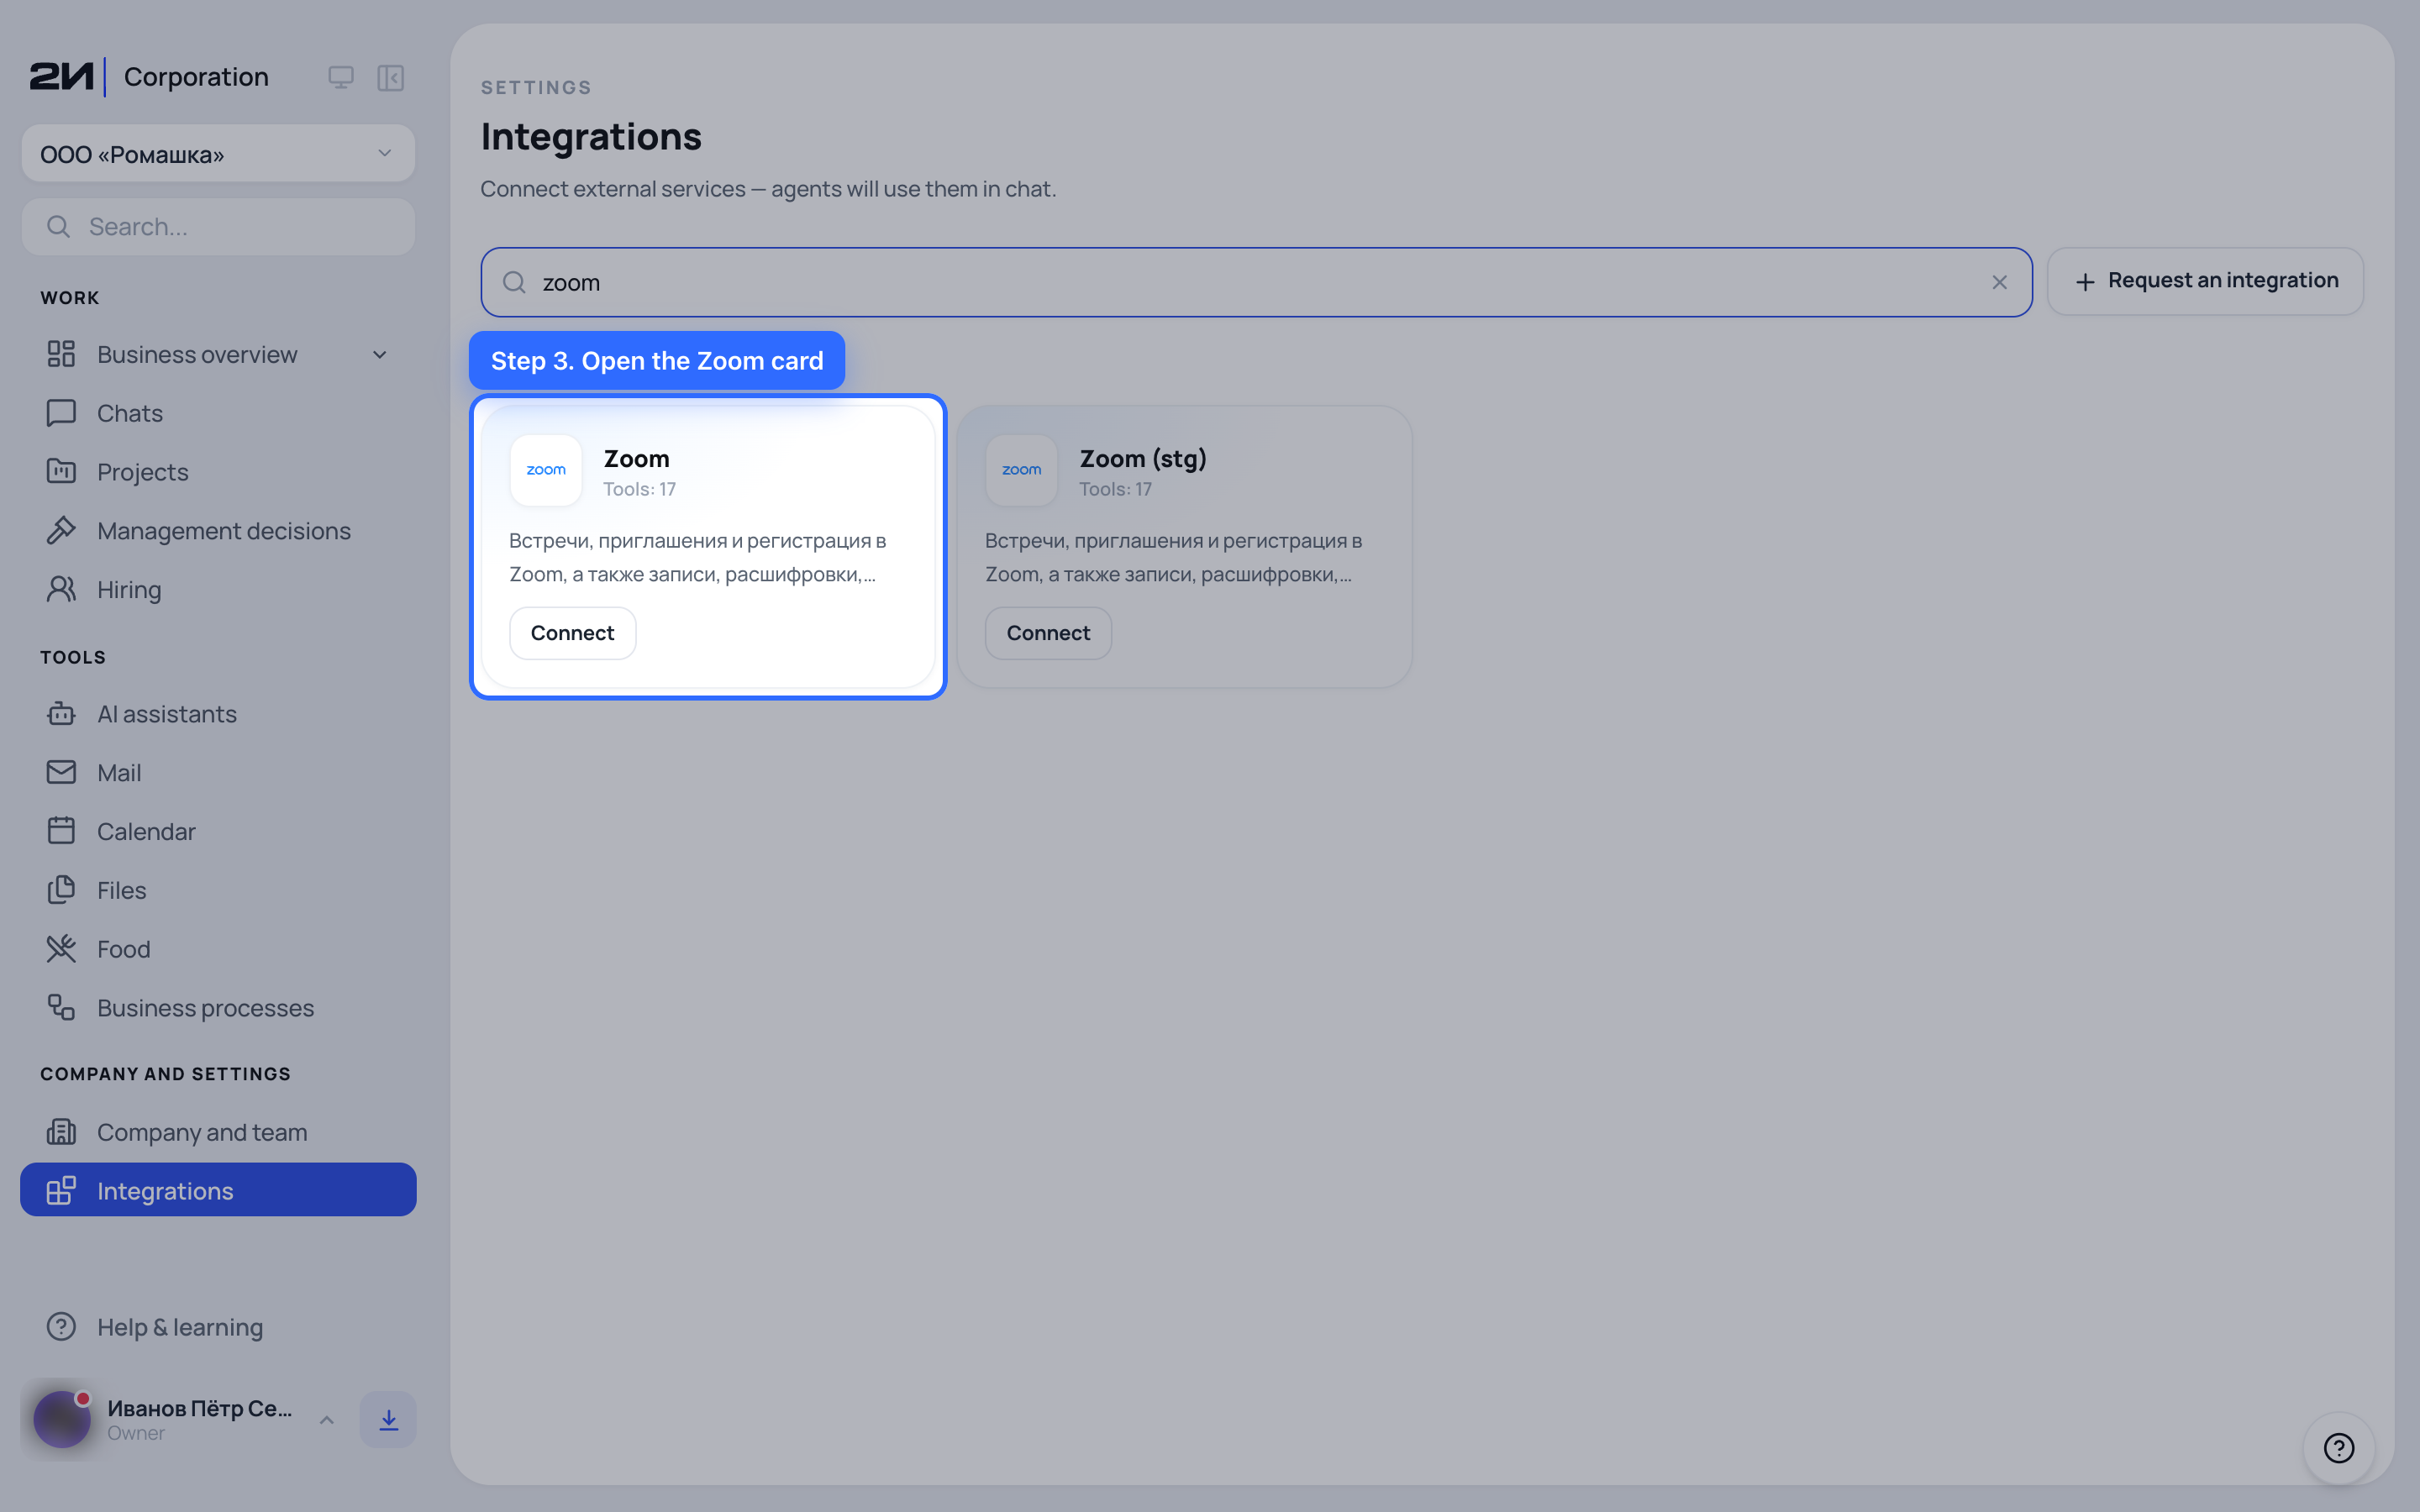Clear the zoom search query
2420x1512 pixels.
pos(1999,283)
